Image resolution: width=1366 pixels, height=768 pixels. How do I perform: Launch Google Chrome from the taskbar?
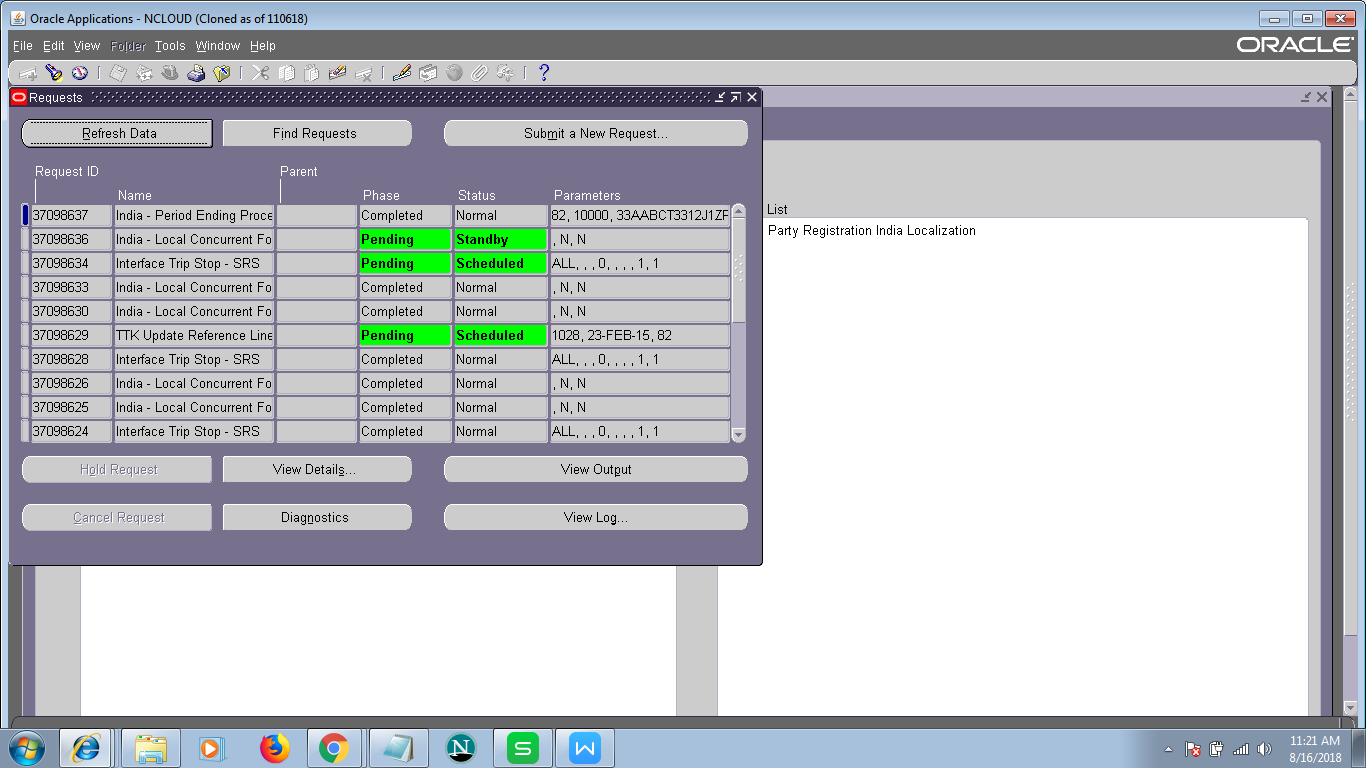click(333, 748)
